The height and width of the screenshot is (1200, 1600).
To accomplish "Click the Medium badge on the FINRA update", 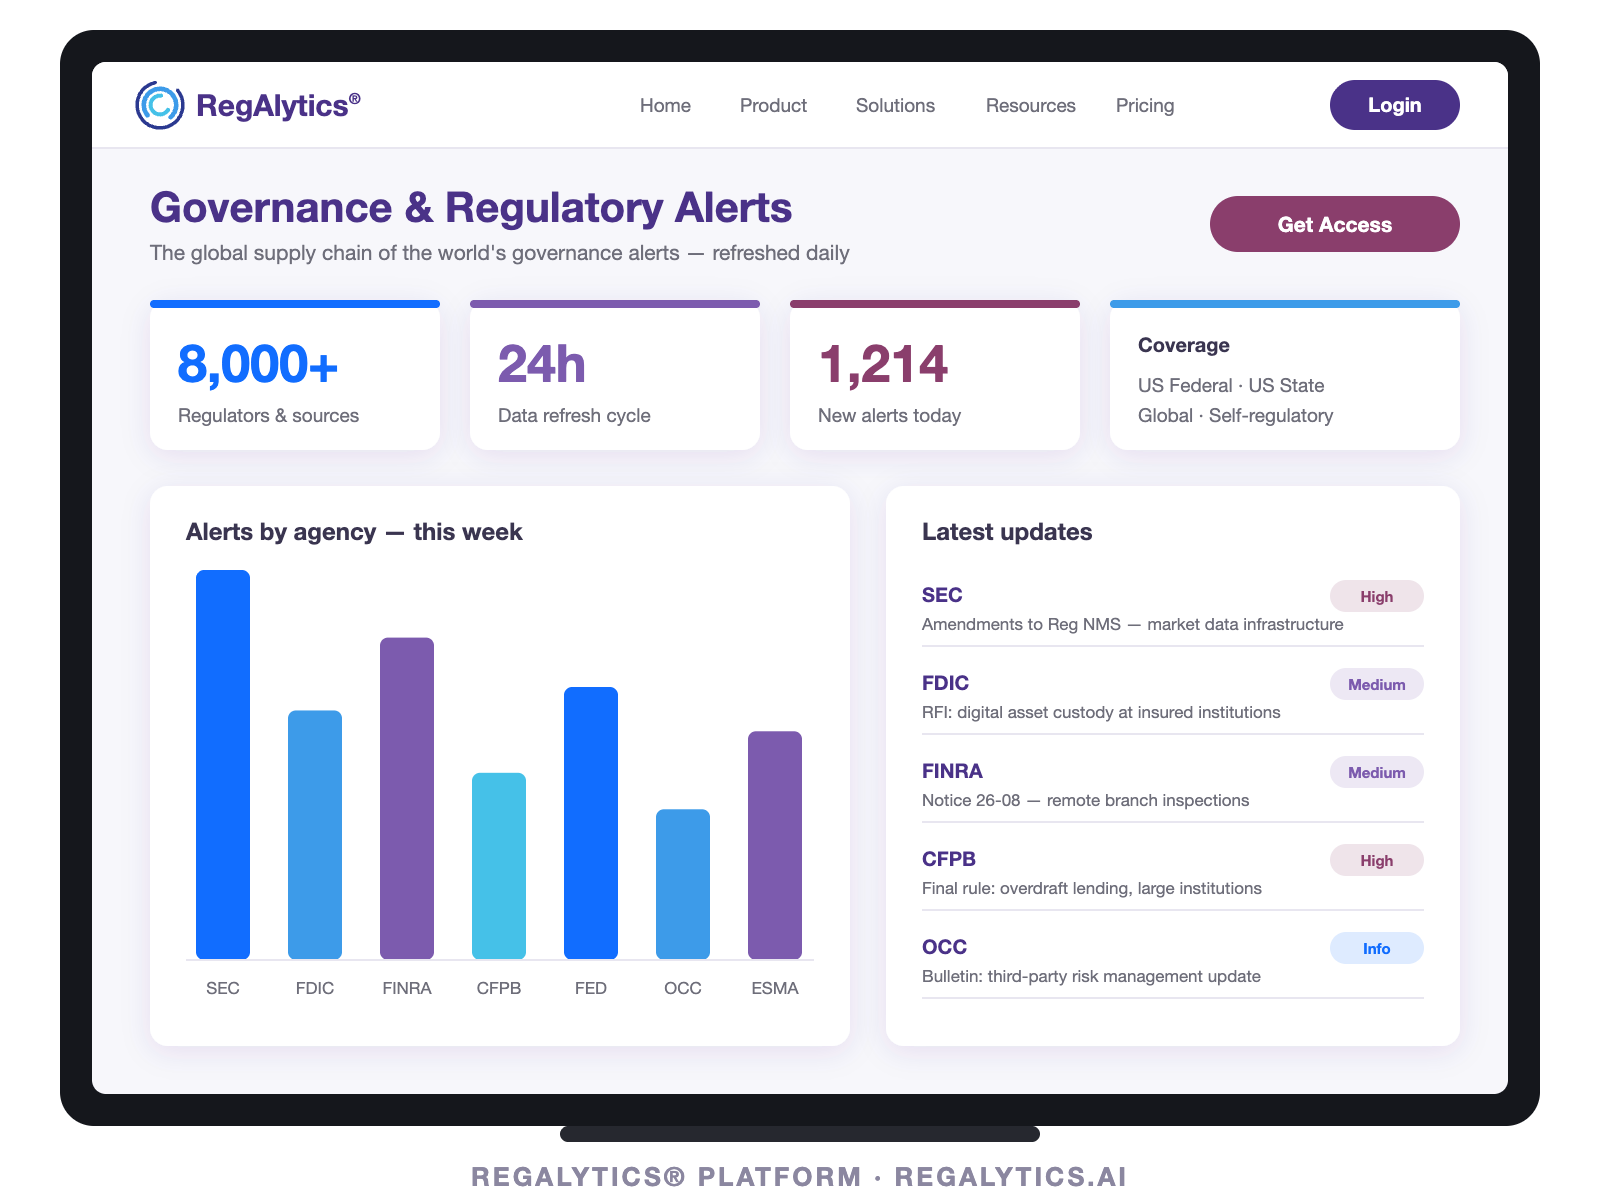I will click(1377, 772).
